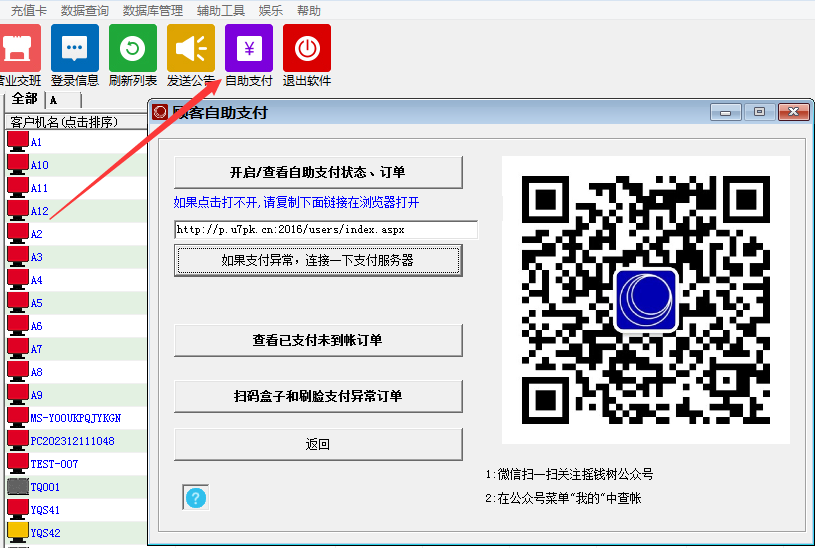Open the 充值卡 menu
The image size is (815, 548).
point(29,10)
